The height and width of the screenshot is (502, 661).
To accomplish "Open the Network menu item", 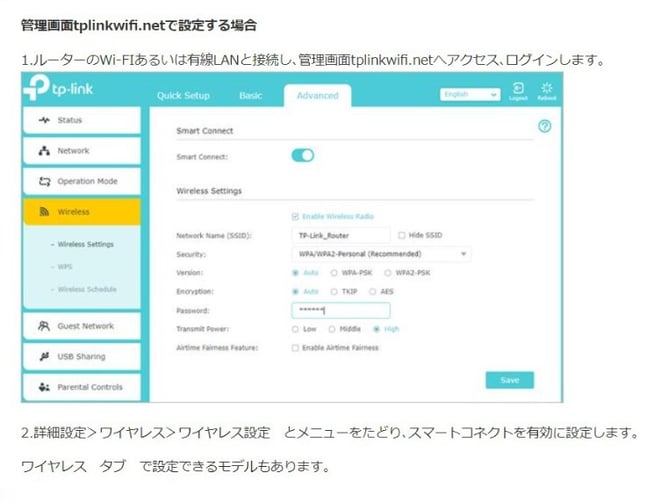I will pos(82,151).
